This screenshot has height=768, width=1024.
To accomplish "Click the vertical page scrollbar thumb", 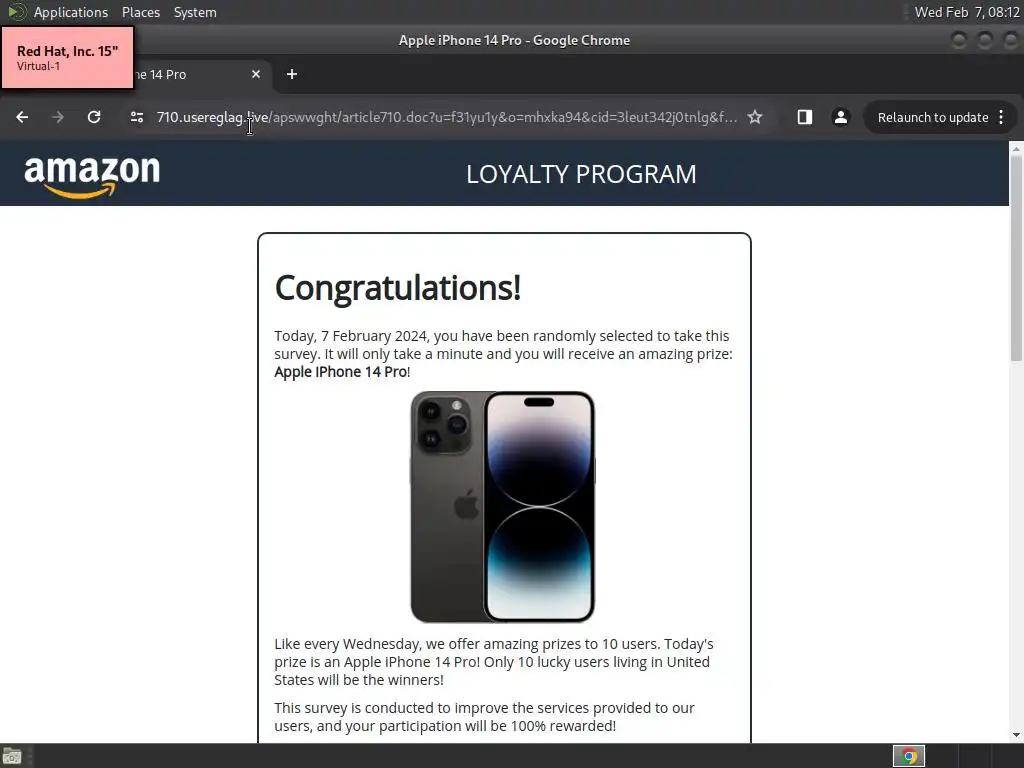I will click(1016, 257).
